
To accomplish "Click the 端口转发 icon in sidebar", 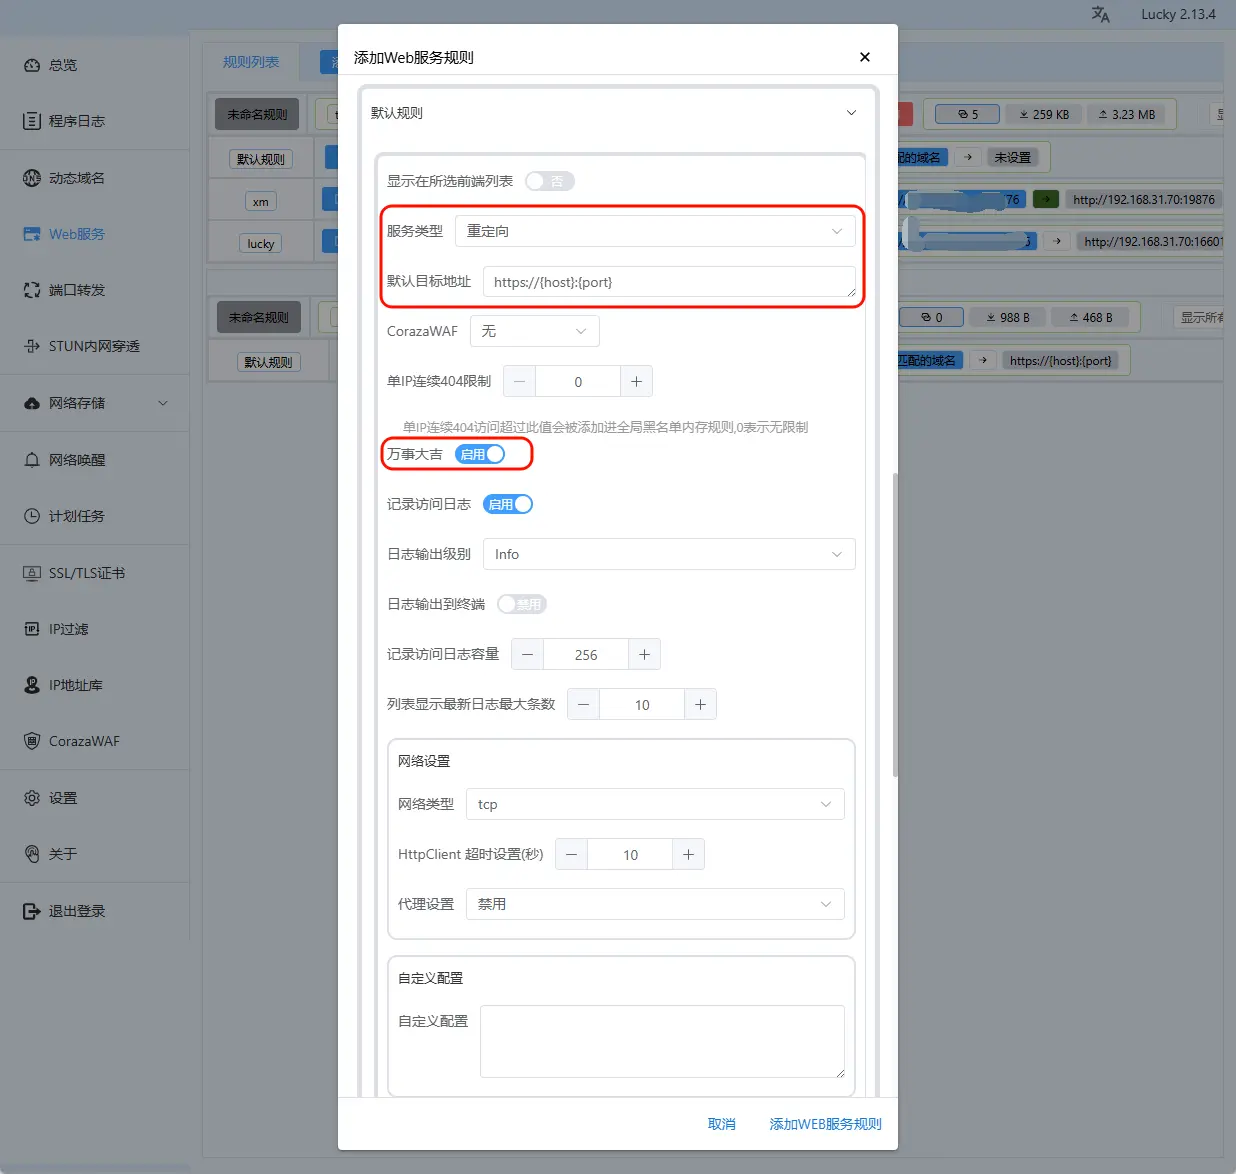I will 32,290.
